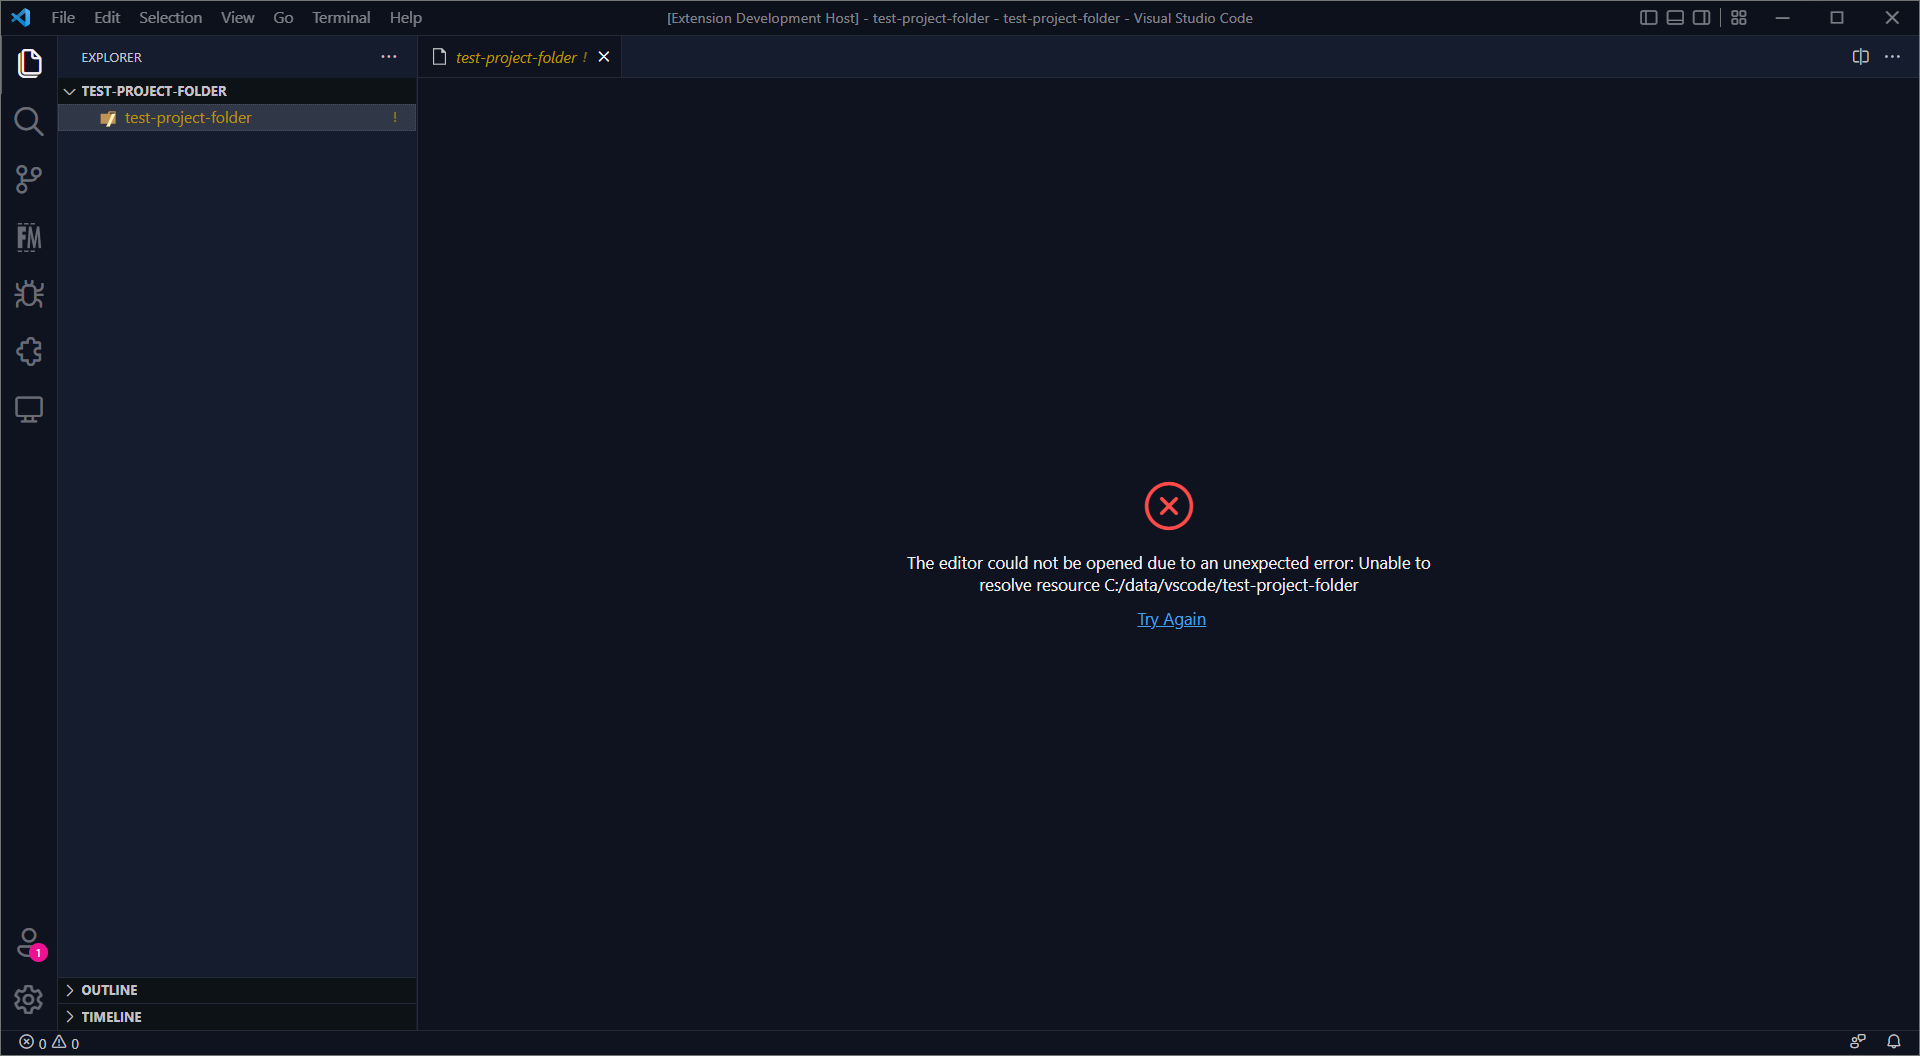The width and height of the screenshot is (1920, 1056).
Task: Open the Terminal menu
Action: [x=340, y=18]
